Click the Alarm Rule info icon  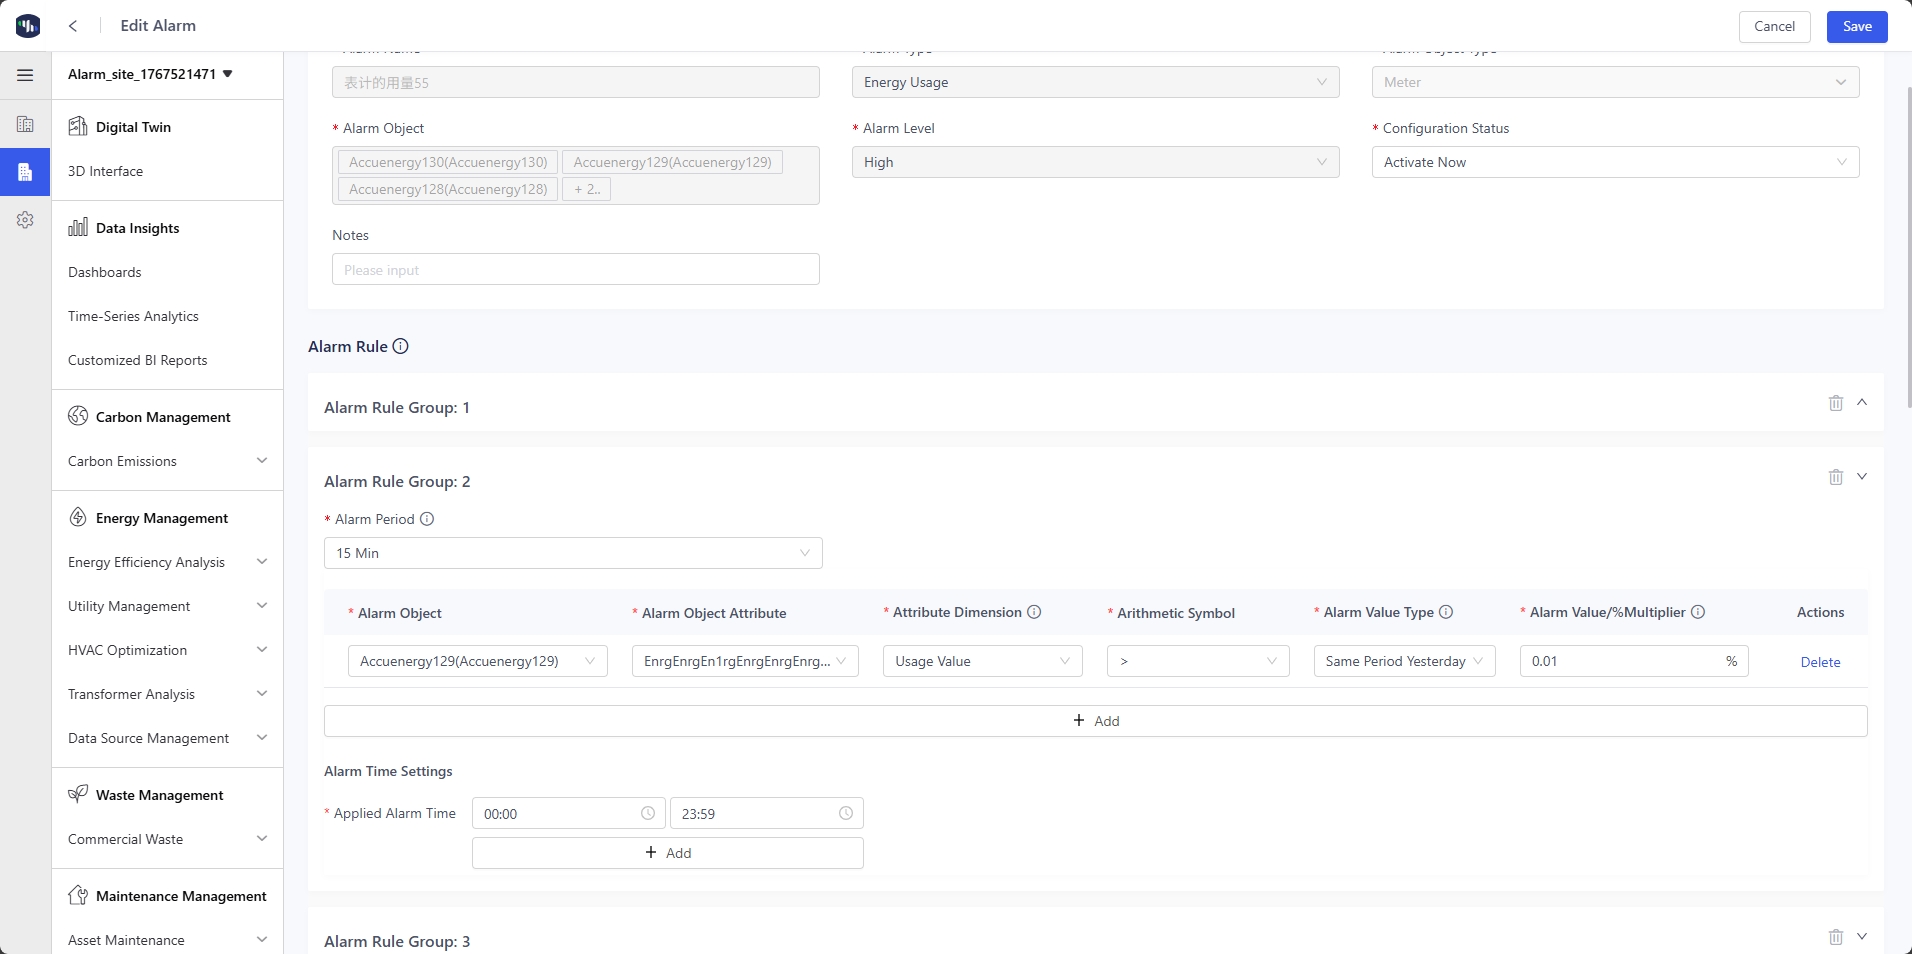[400, 347]
